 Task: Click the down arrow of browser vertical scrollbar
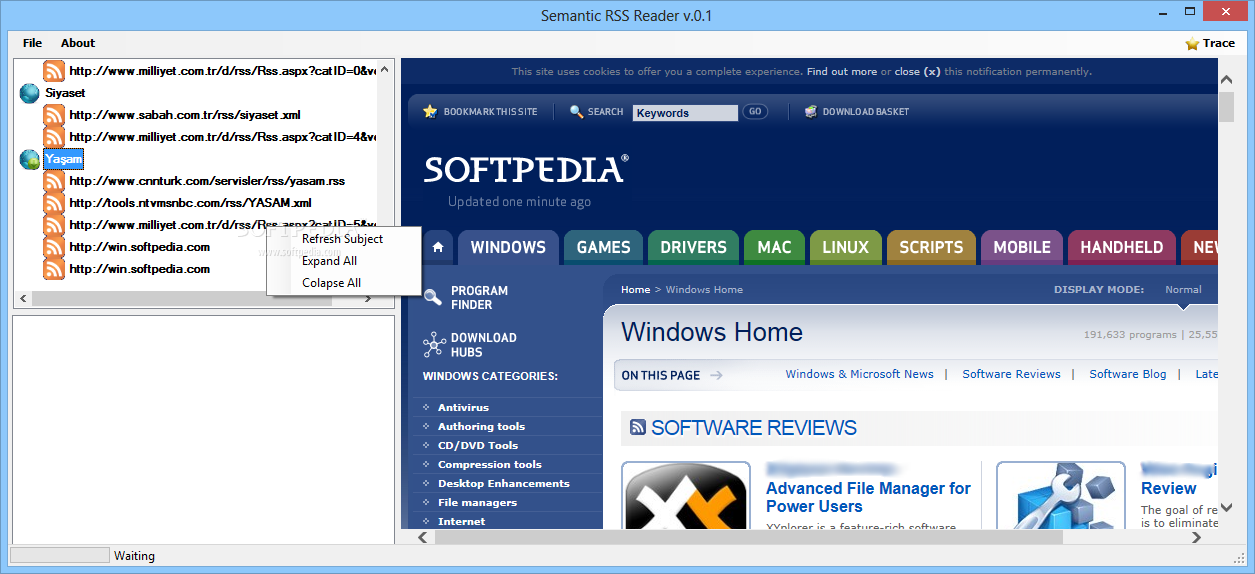[x=1227, y=509]
